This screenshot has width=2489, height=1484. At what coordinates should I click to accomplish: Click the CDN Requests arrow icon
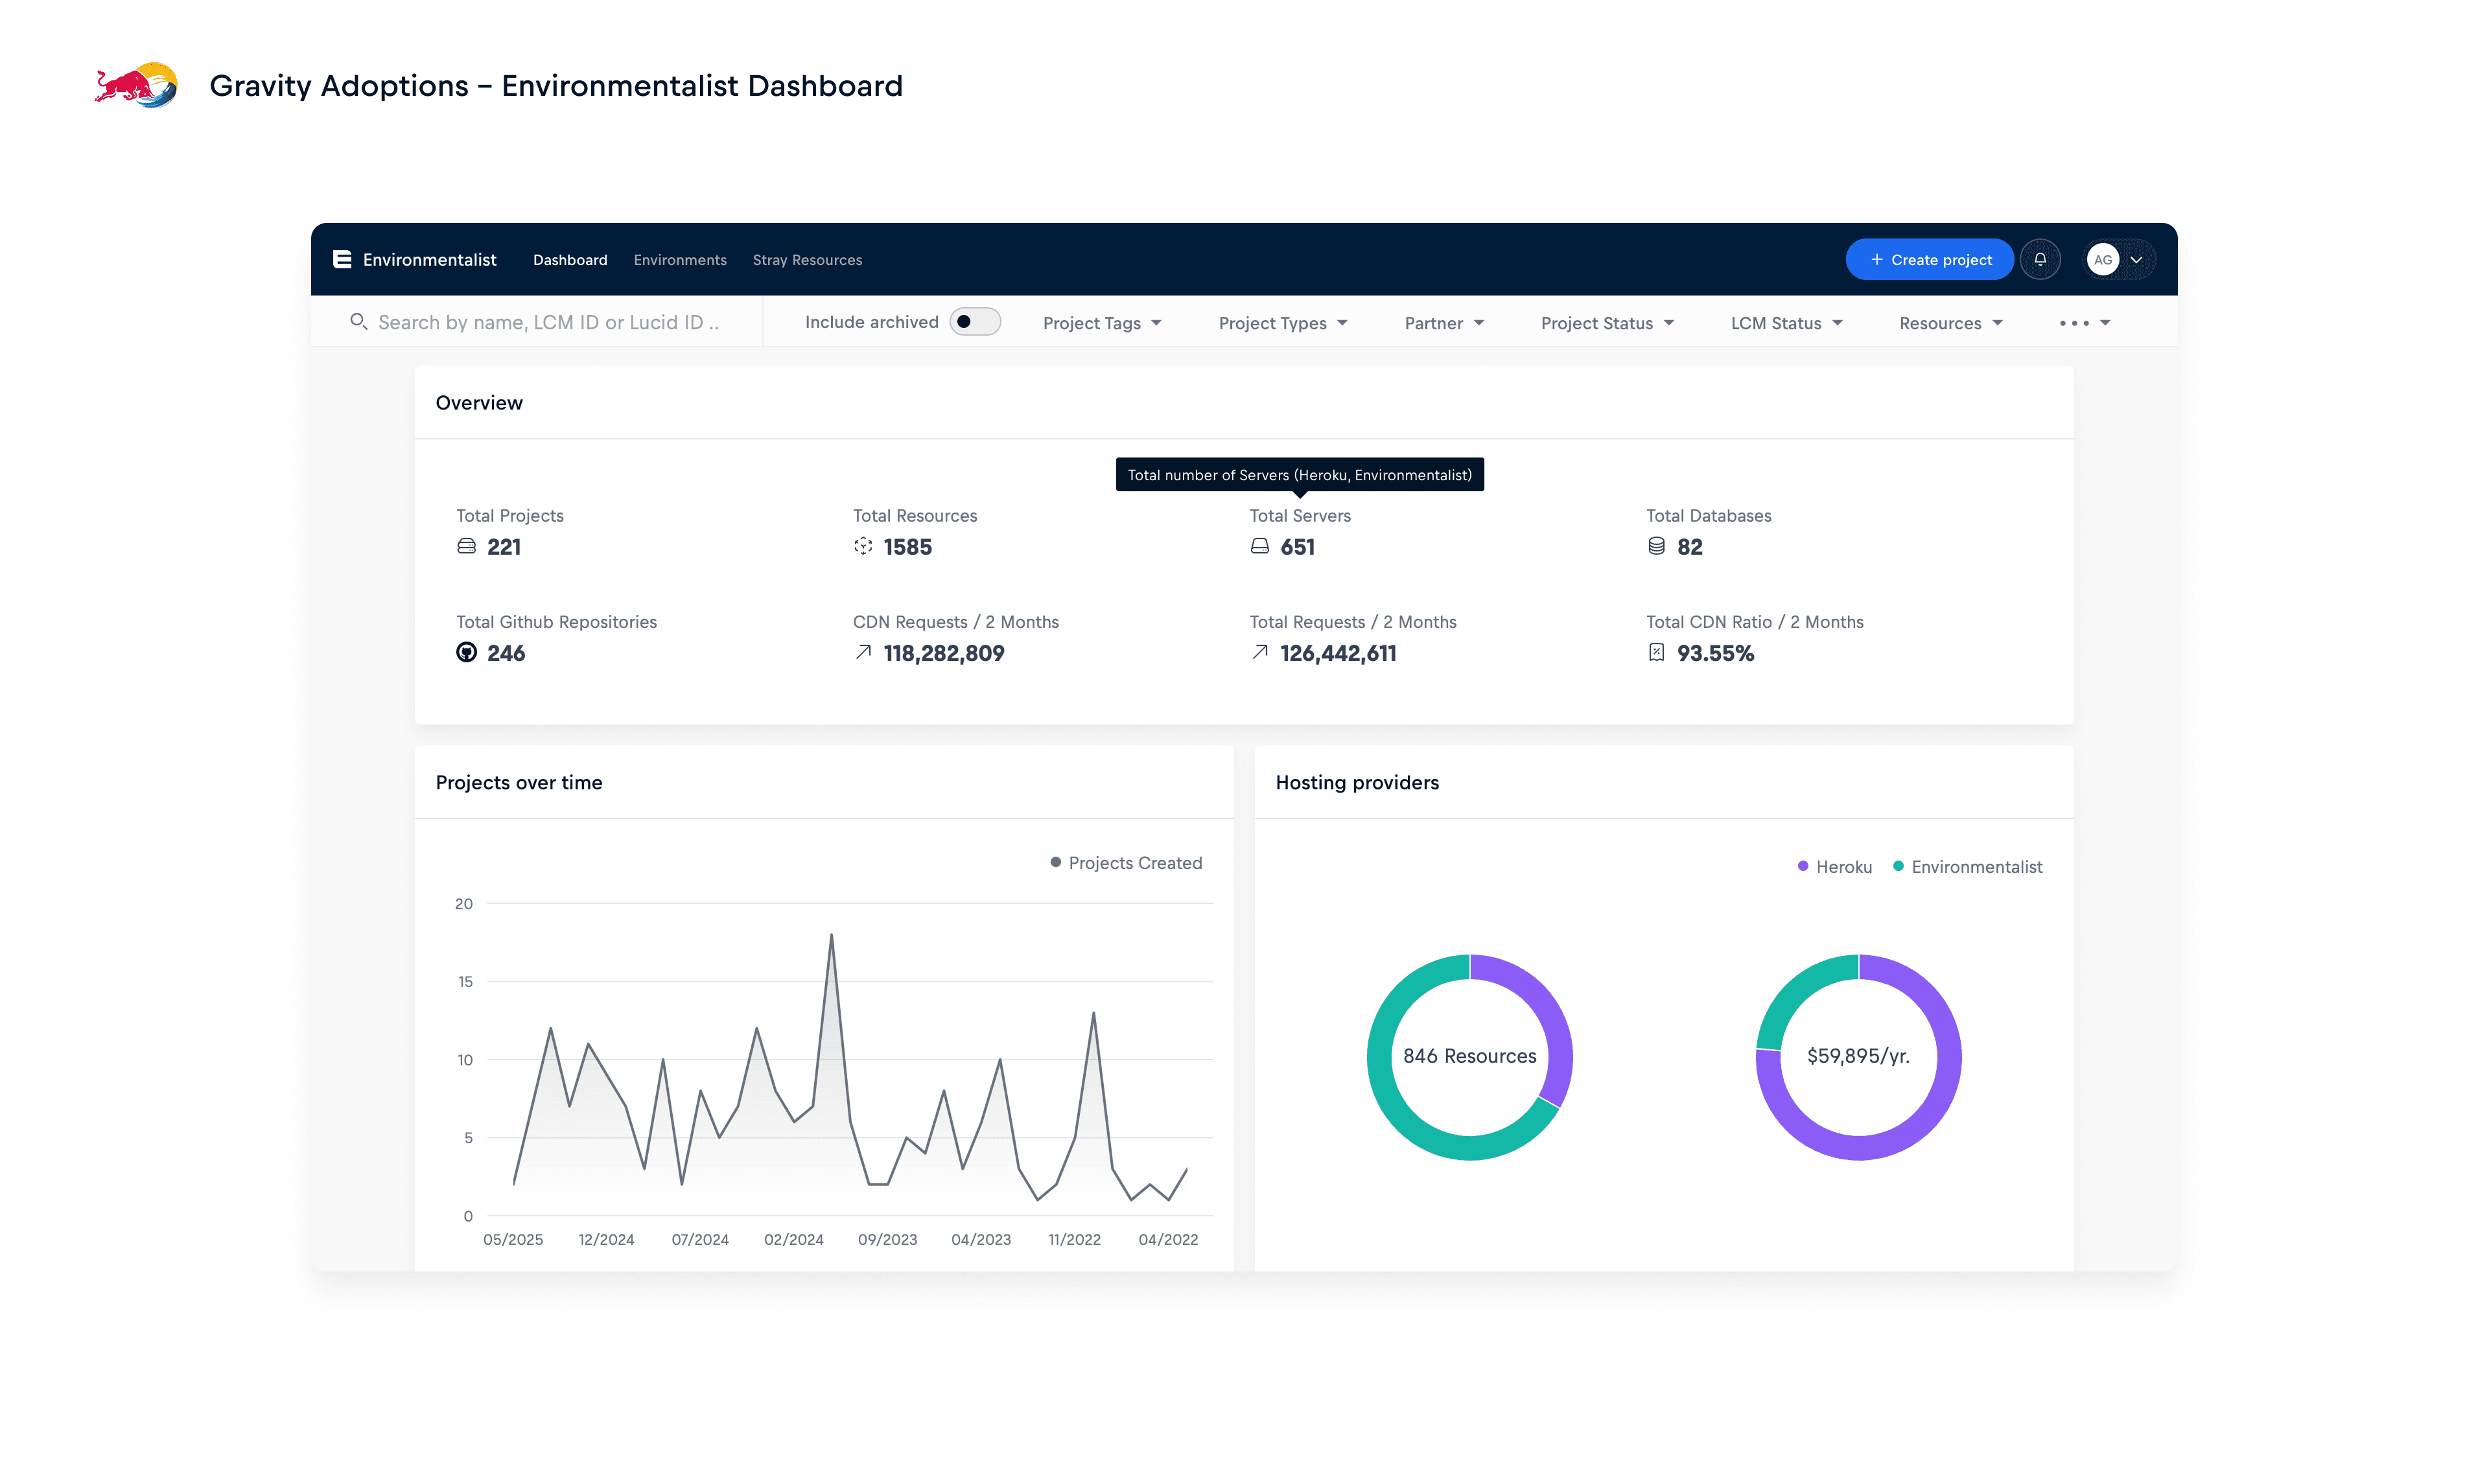[863, 652]
